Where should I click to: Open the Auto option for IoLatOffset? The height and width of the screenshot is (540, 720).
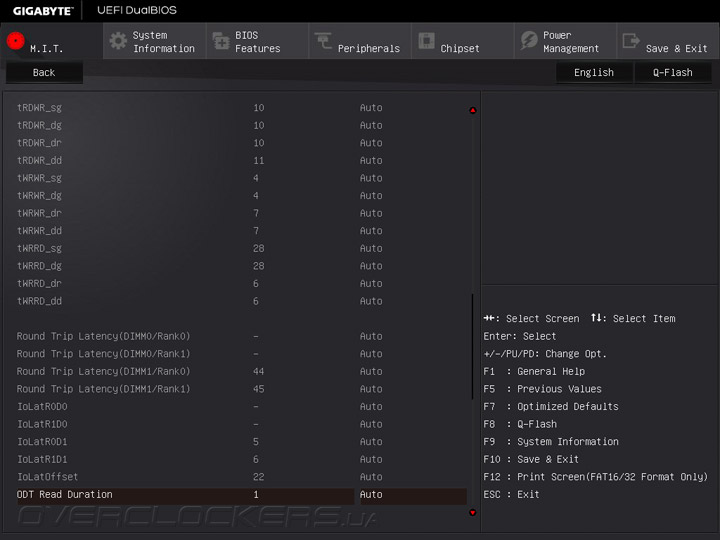coord(371,477)
